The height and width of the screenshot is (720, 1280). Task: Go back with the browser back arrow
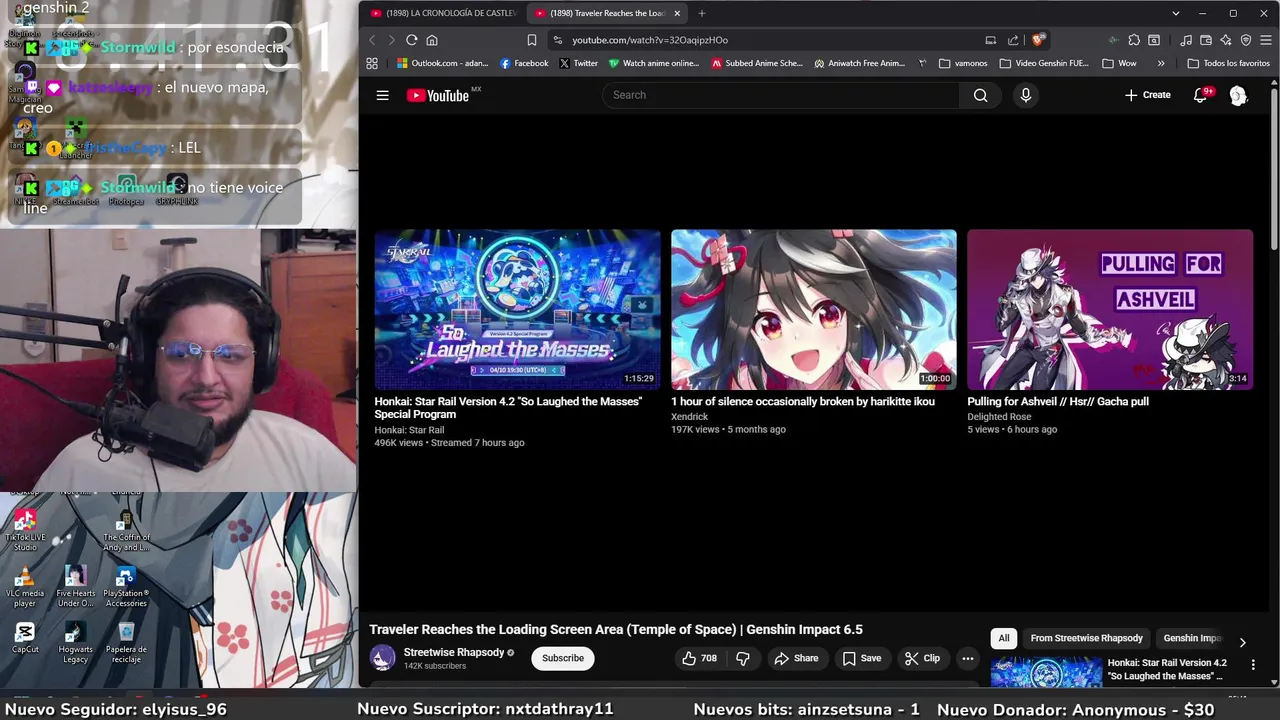coord(372,40)
